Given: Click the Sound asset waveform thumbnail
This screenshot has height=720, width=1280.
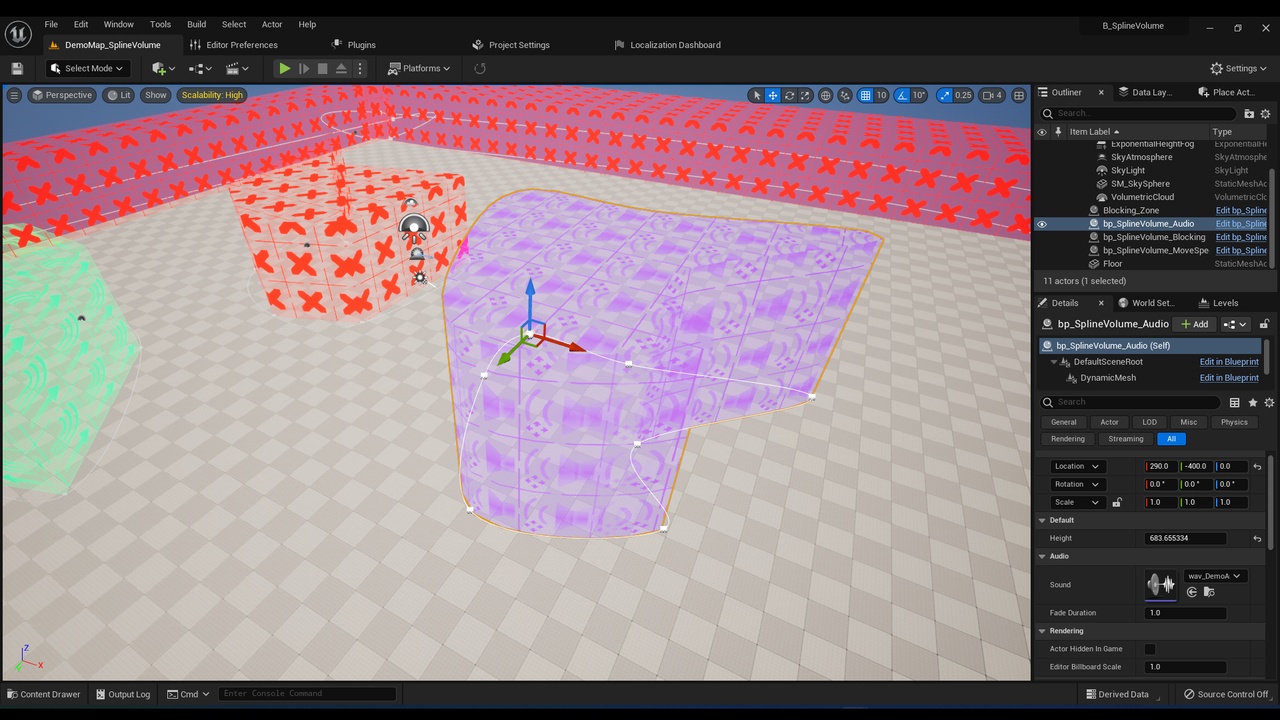Looking at the screenshot, I should click(x=1161, y=585).
